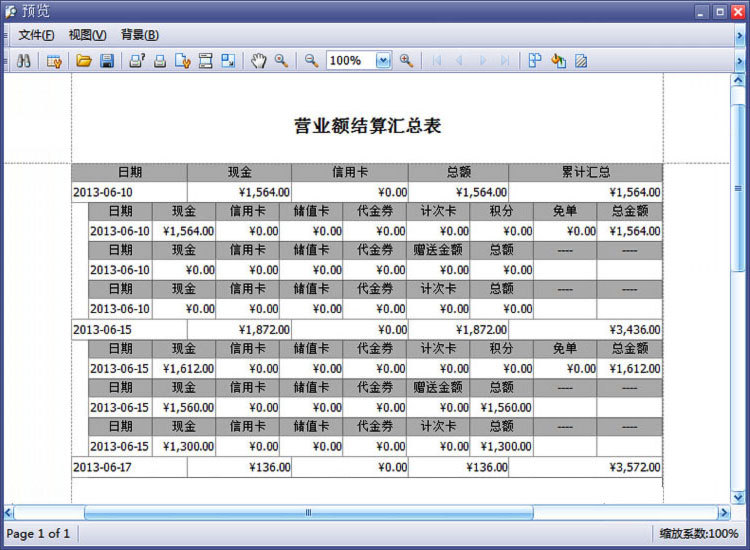
Task: Open the Watermark icon
Action: coord(581,61)
